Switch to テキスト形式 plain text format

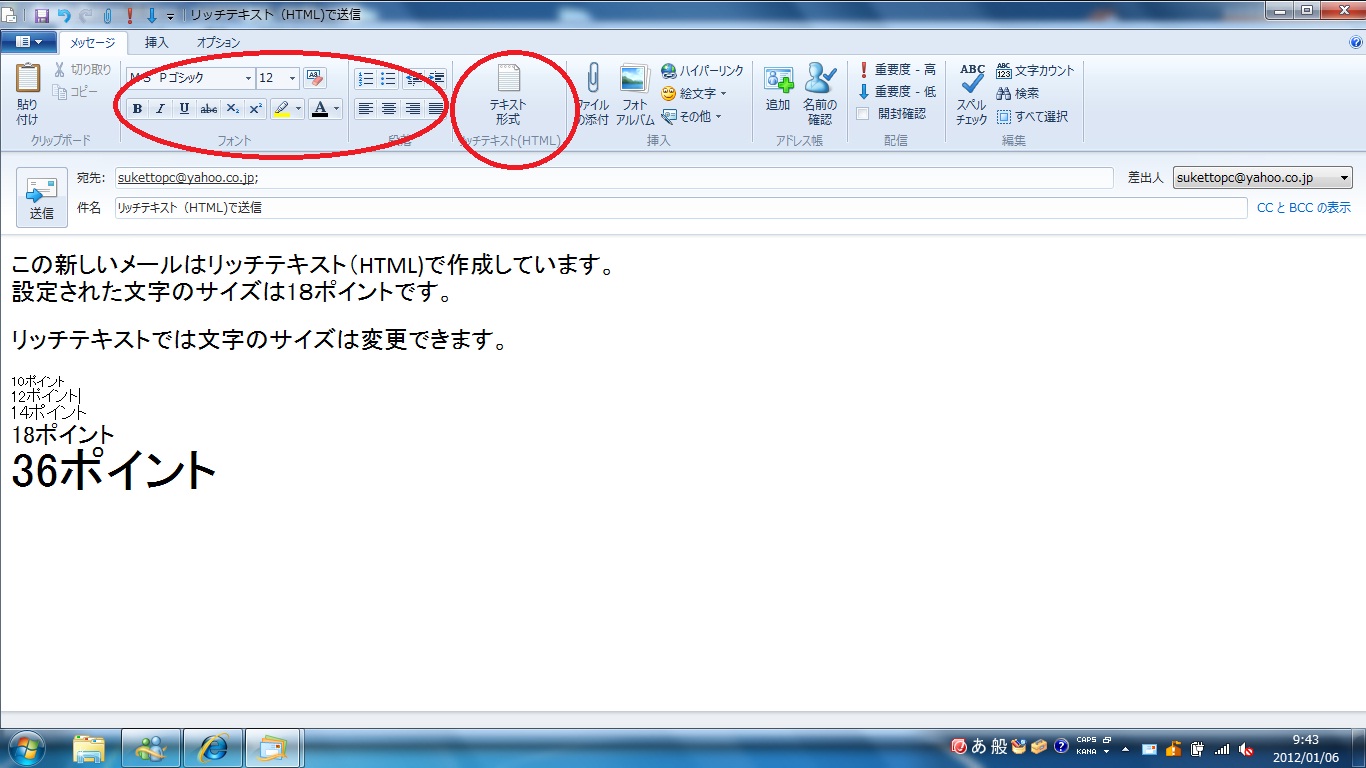click(x=508, y=95)
